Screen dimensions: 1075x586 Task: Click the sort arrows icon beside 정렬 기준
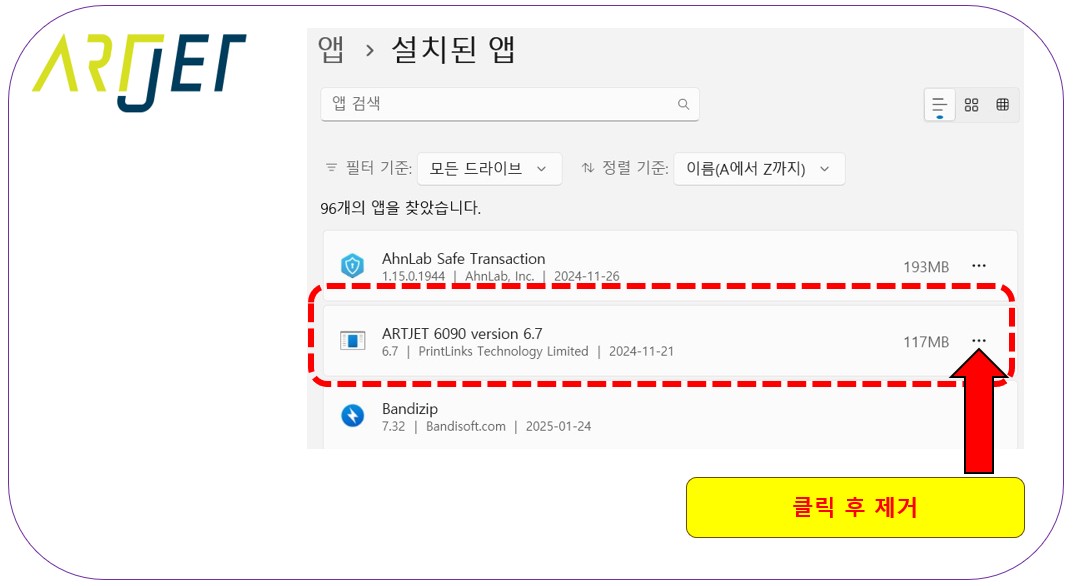point(588,169)
